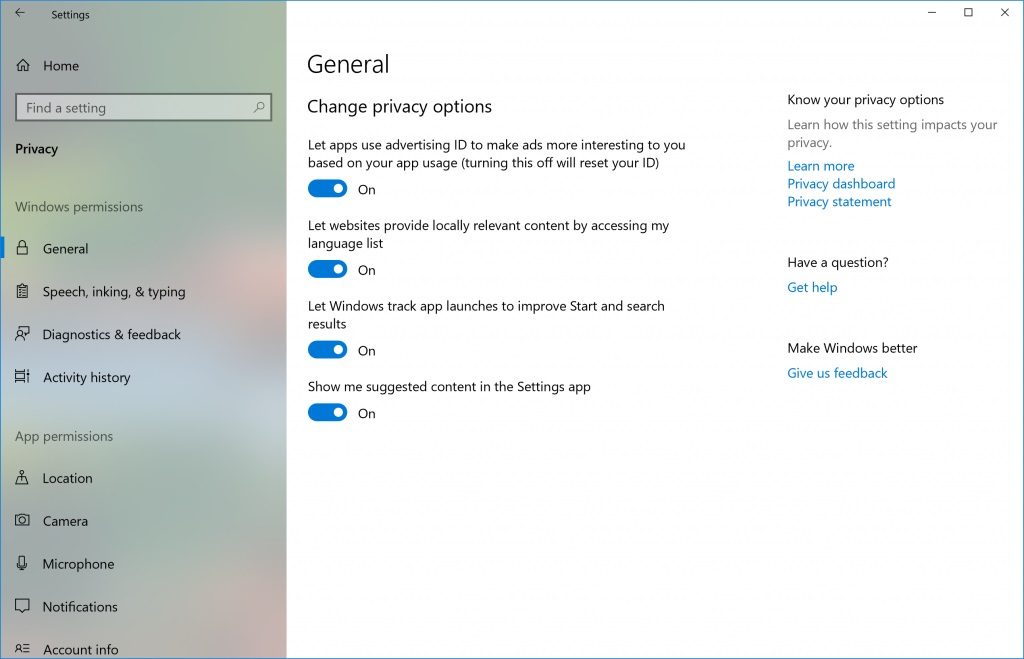Toggle off app launch tracking

(x=327, y=350)
